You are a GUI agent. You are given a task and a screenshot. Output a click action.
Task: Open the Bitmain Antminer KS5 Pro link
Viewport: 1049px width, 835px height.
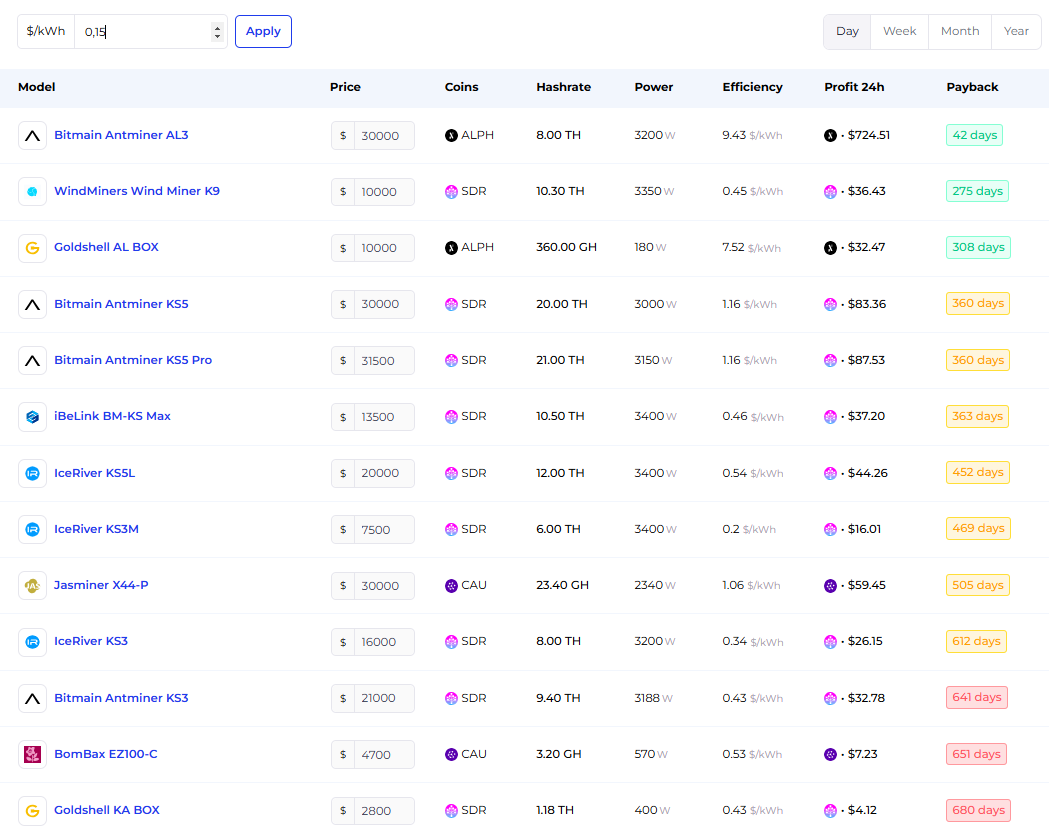pos(133,360)
